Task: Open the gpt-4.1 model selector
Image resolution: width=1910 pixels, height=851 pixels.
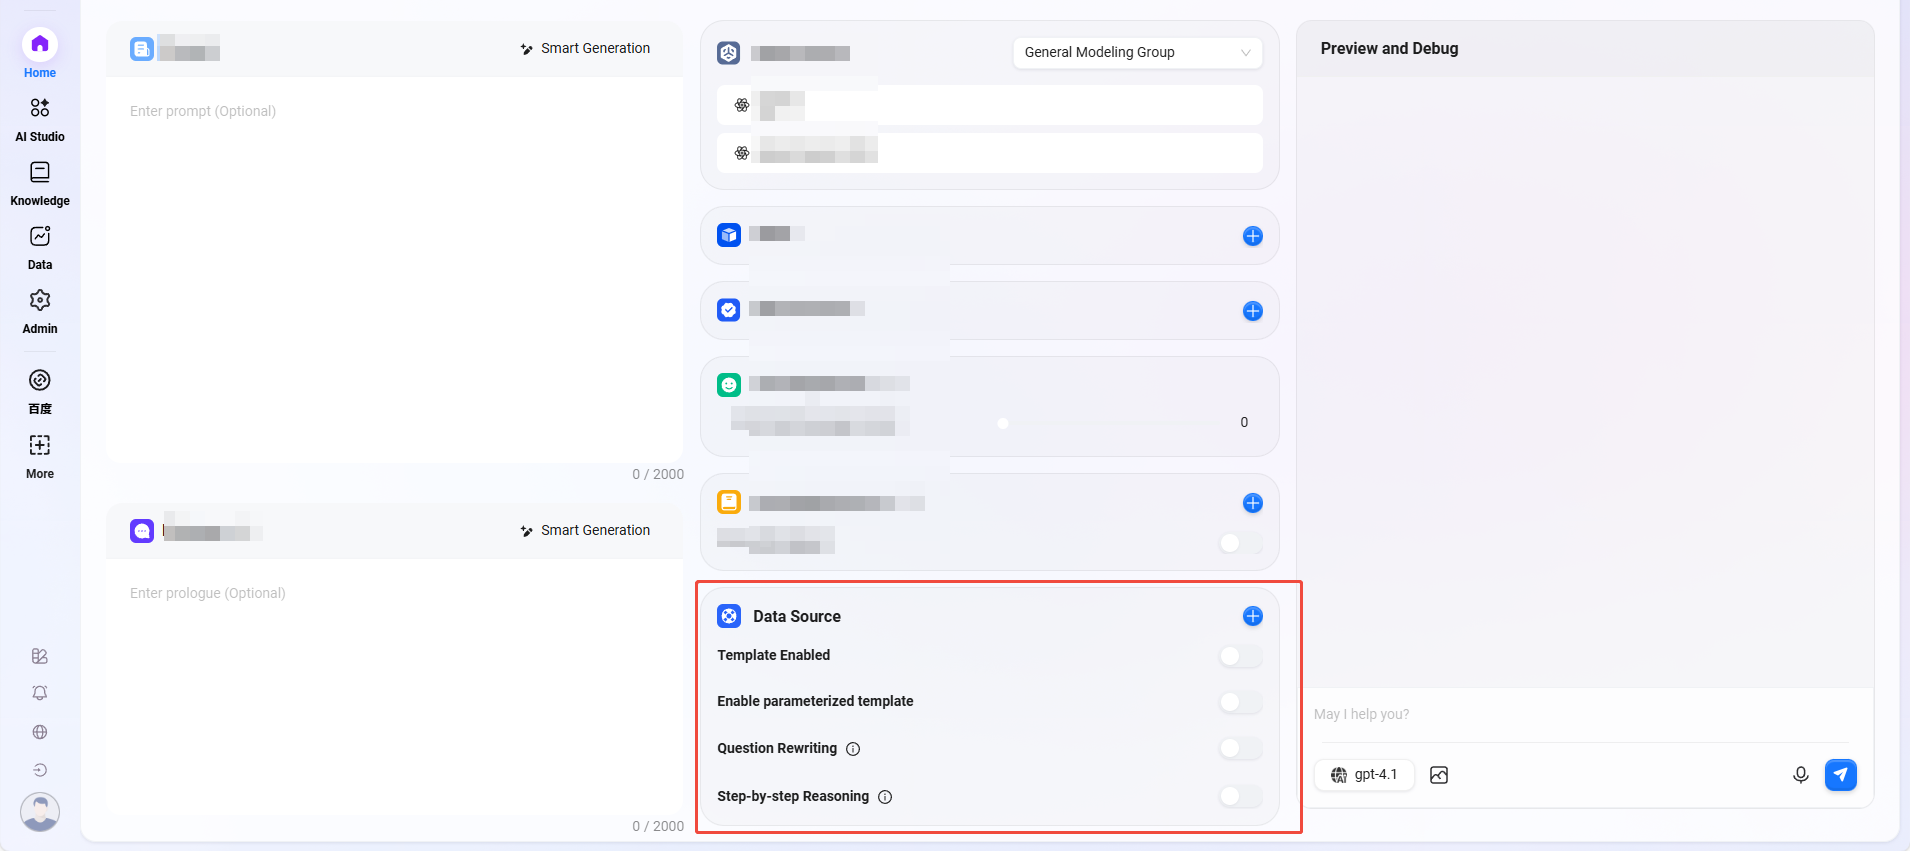Action: (x=1364, y=775)
